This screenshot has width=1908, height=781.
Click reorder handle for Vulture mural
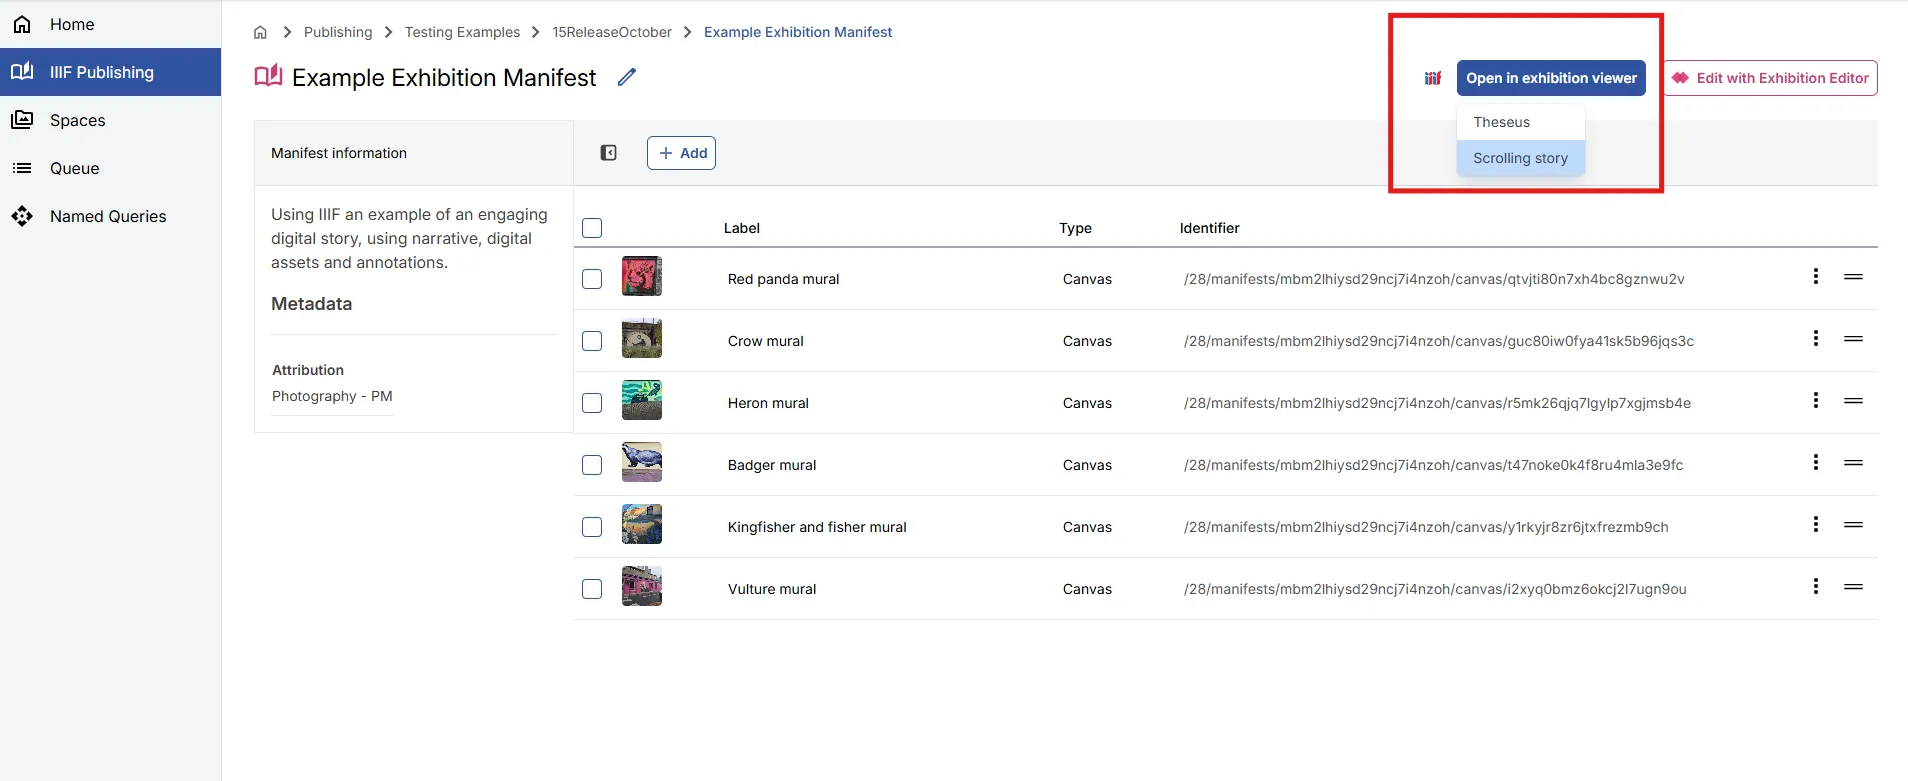point(1853,587)
